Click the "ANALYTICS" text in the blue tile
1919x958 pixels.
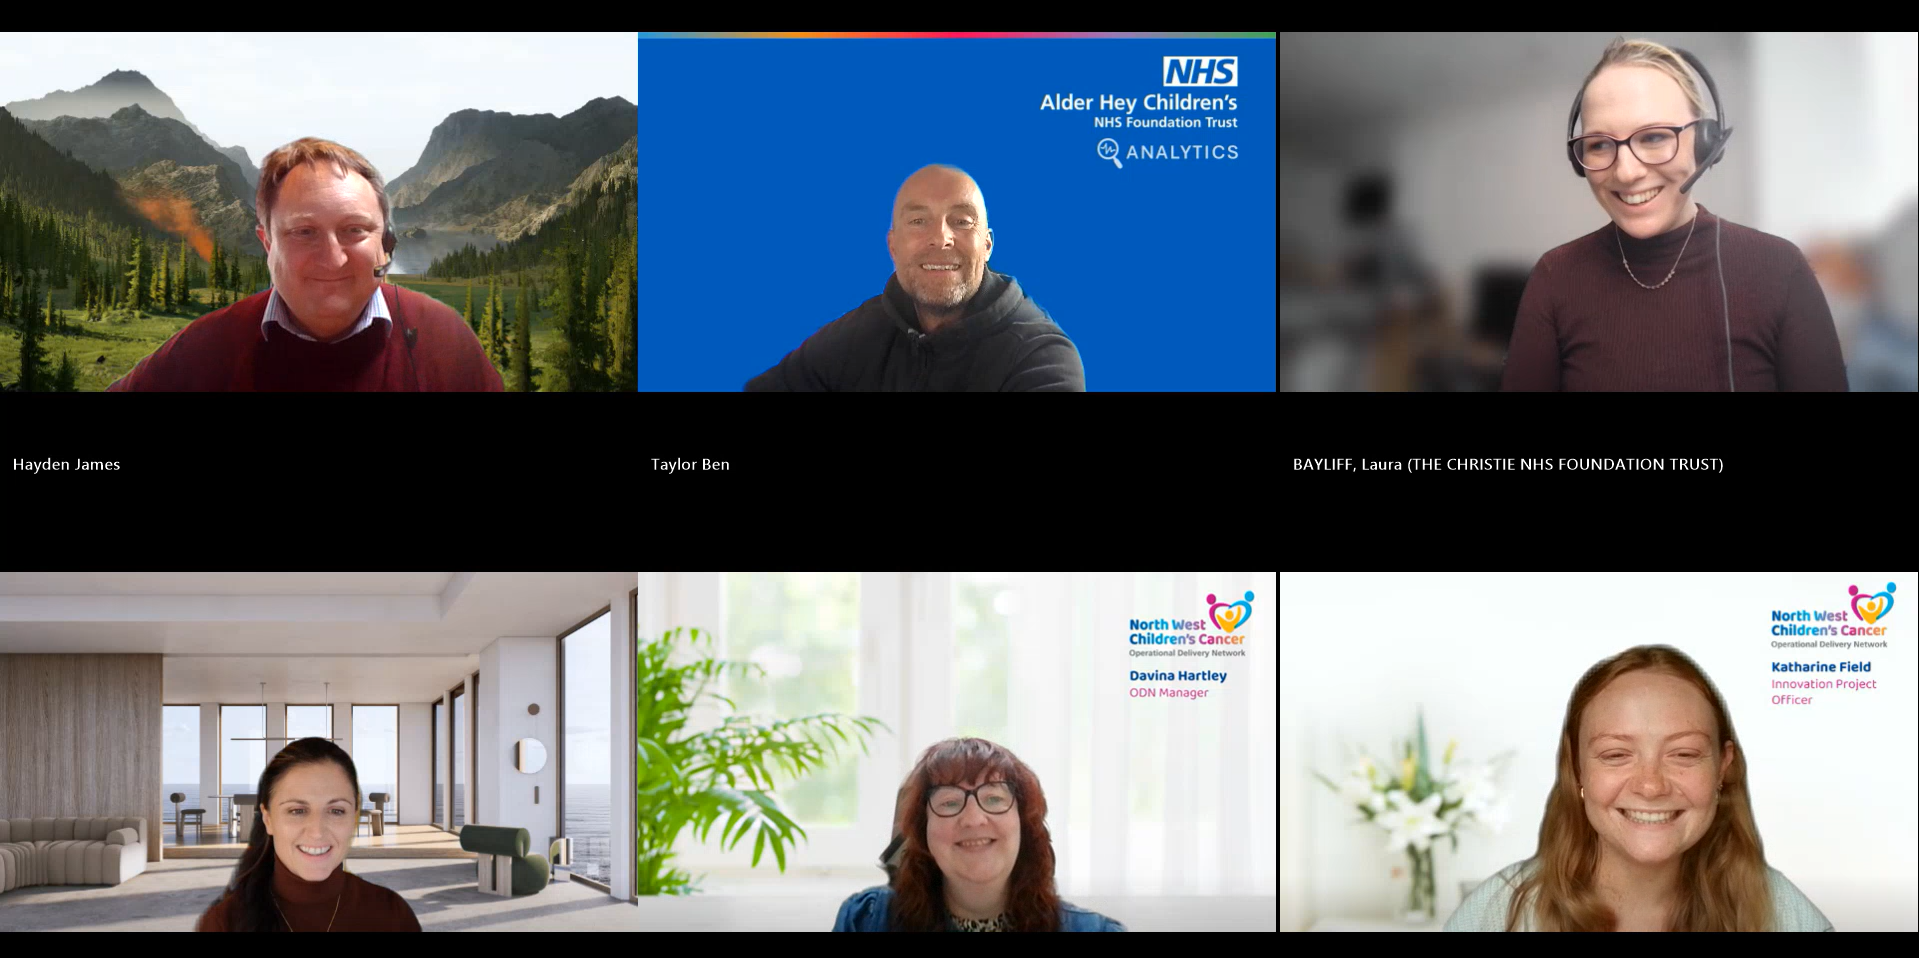point(1182,152)
